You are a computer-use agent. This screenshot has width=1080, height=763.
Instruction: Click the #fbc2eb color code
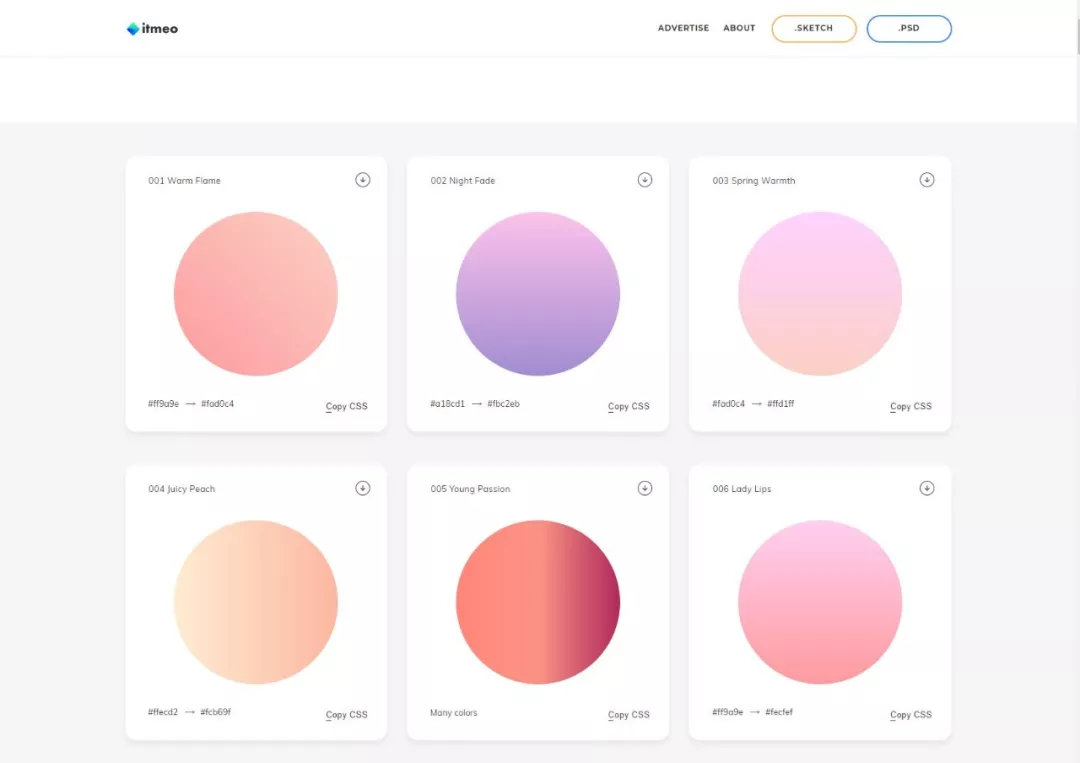pos(503,404)
